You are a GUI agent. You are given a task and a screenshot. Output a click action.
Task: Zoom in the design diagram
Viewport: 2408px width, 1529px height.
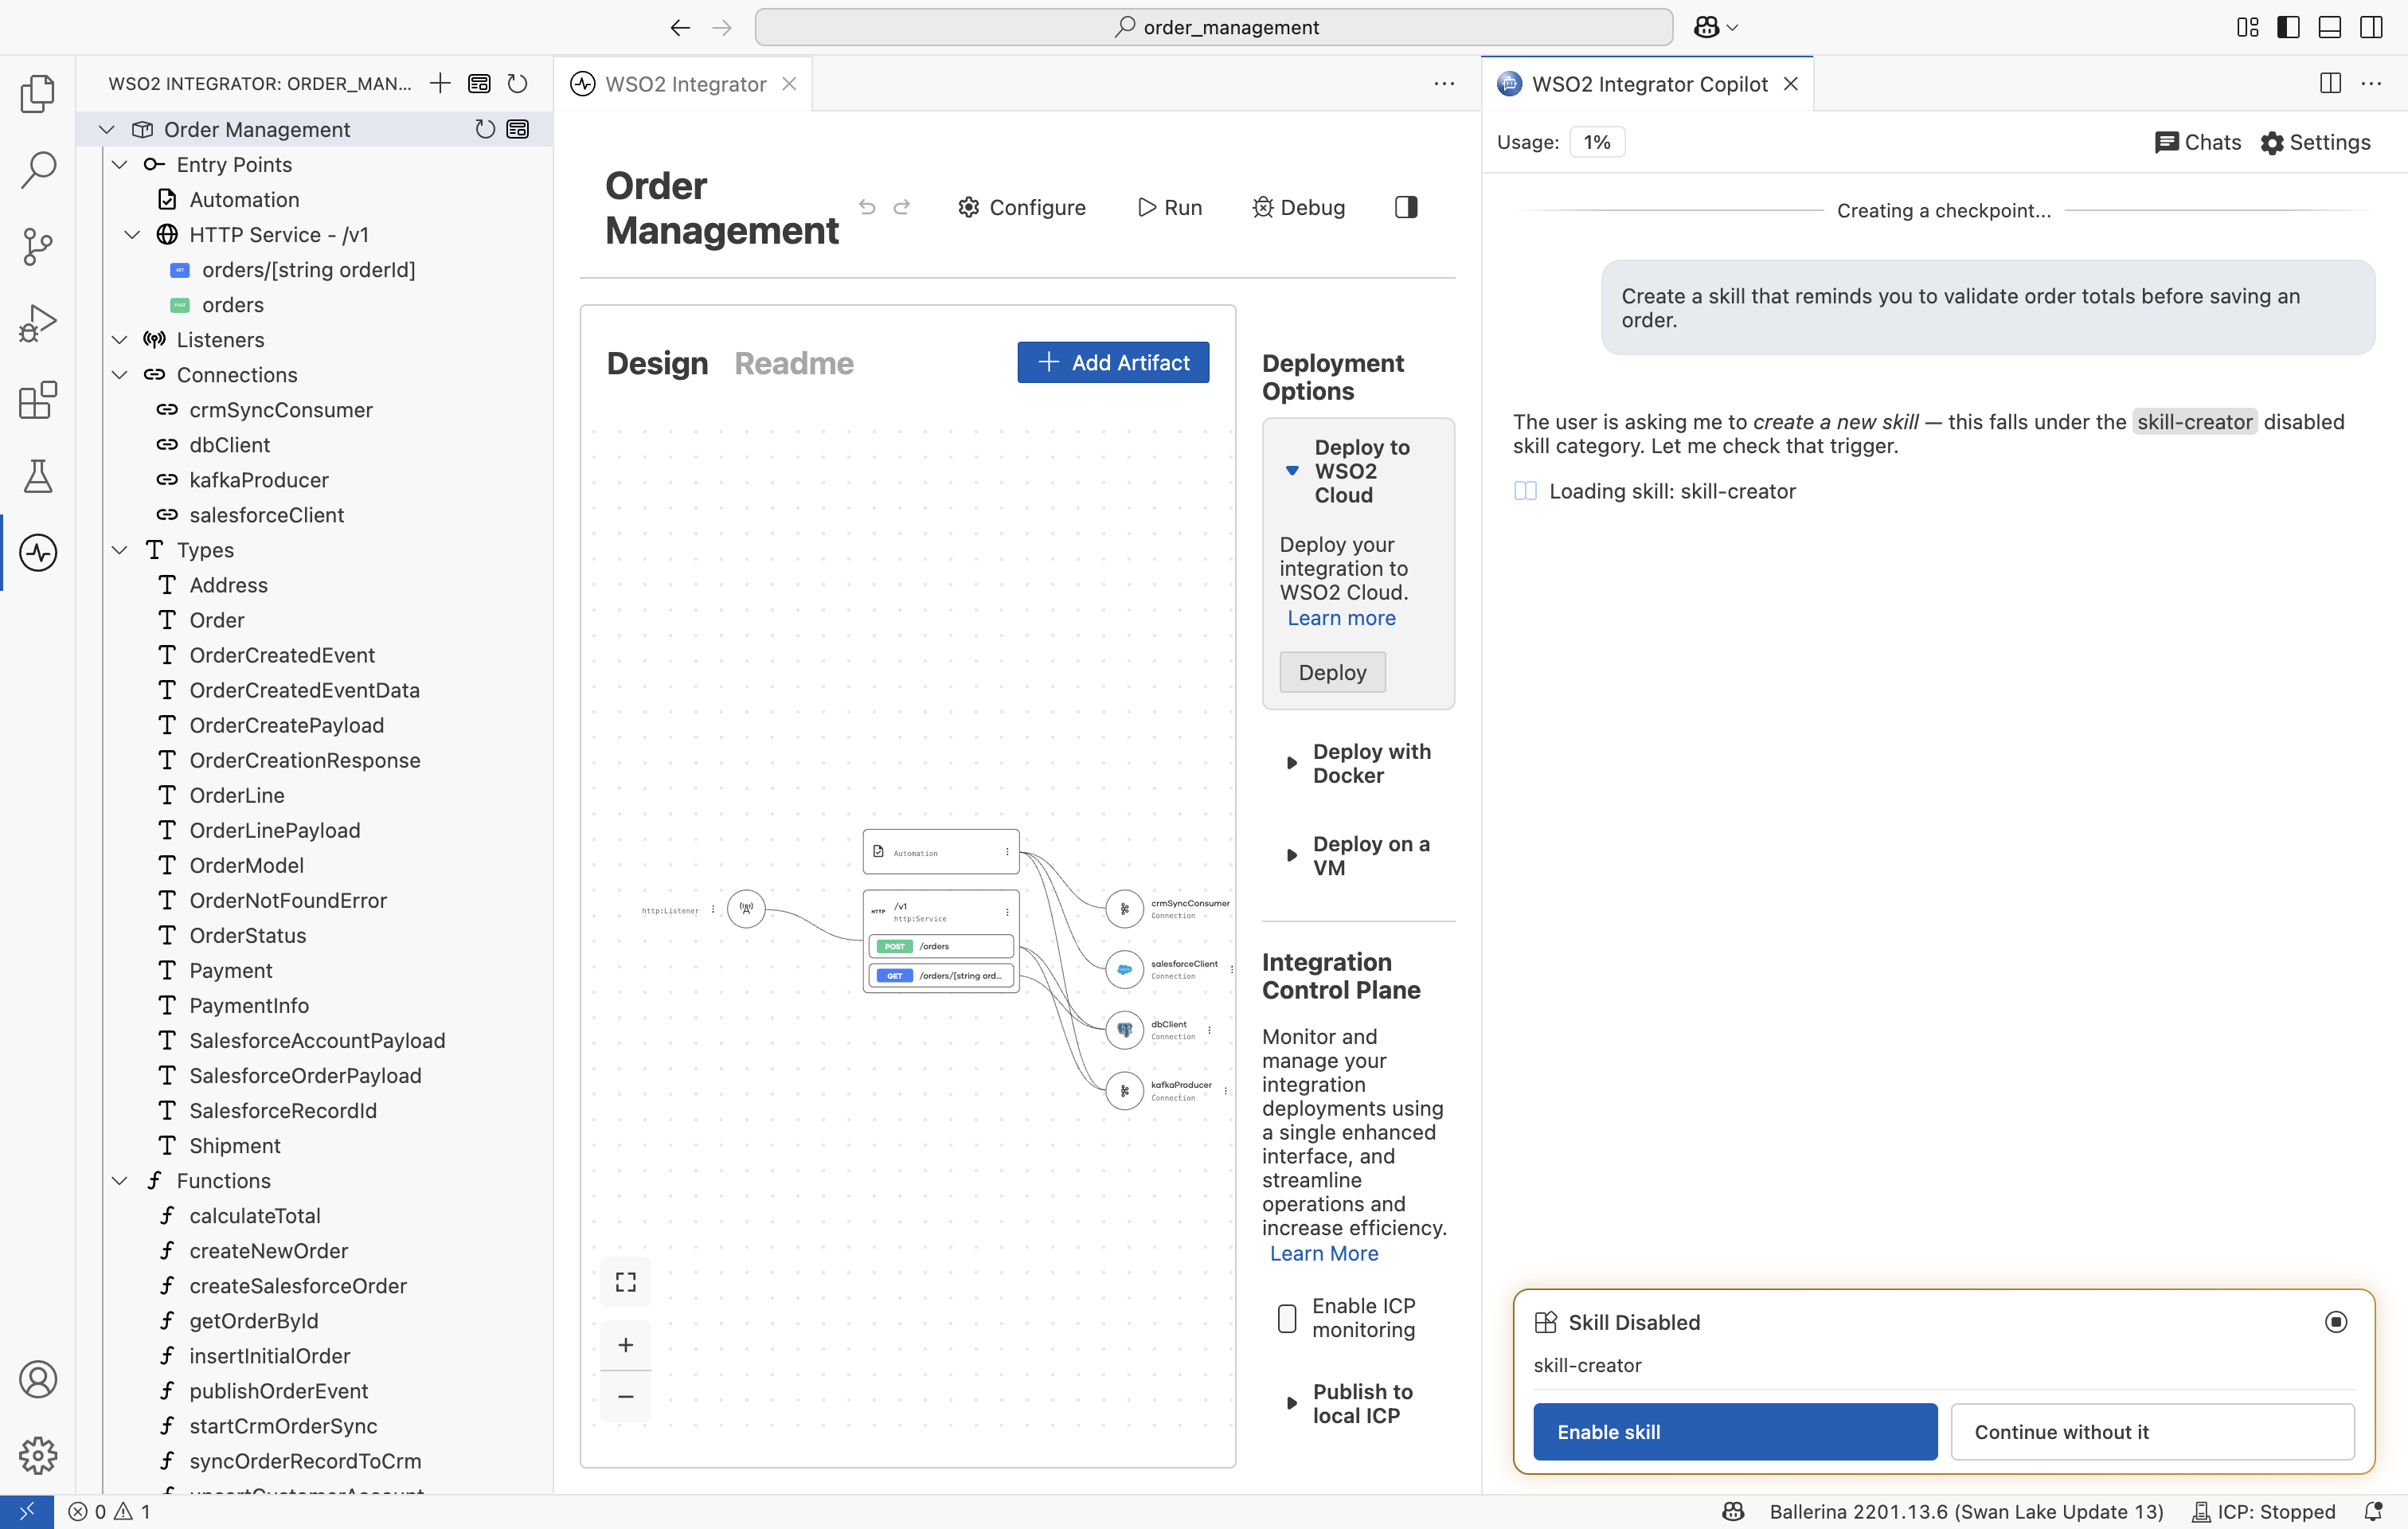point(626,1345)
